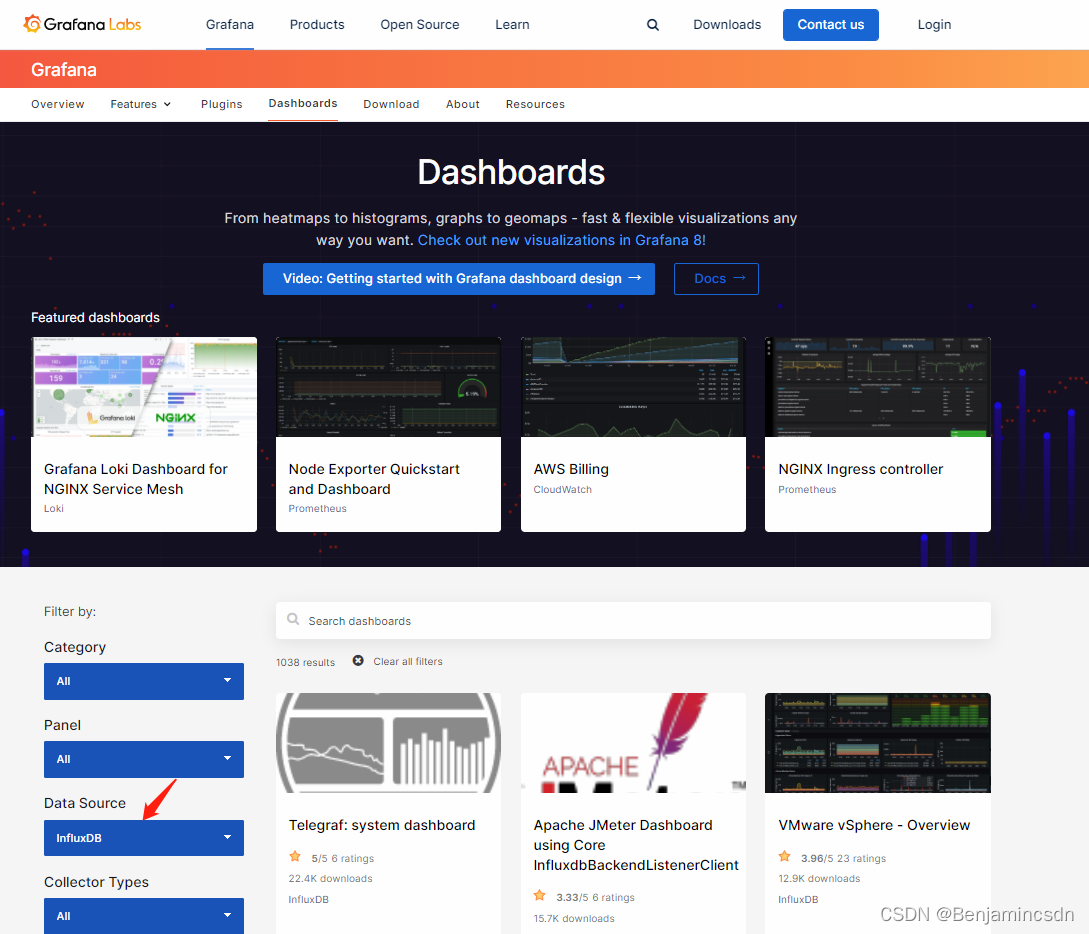Click Clear all filters text
The image size is (1089, 934).
tap(408, 661)
